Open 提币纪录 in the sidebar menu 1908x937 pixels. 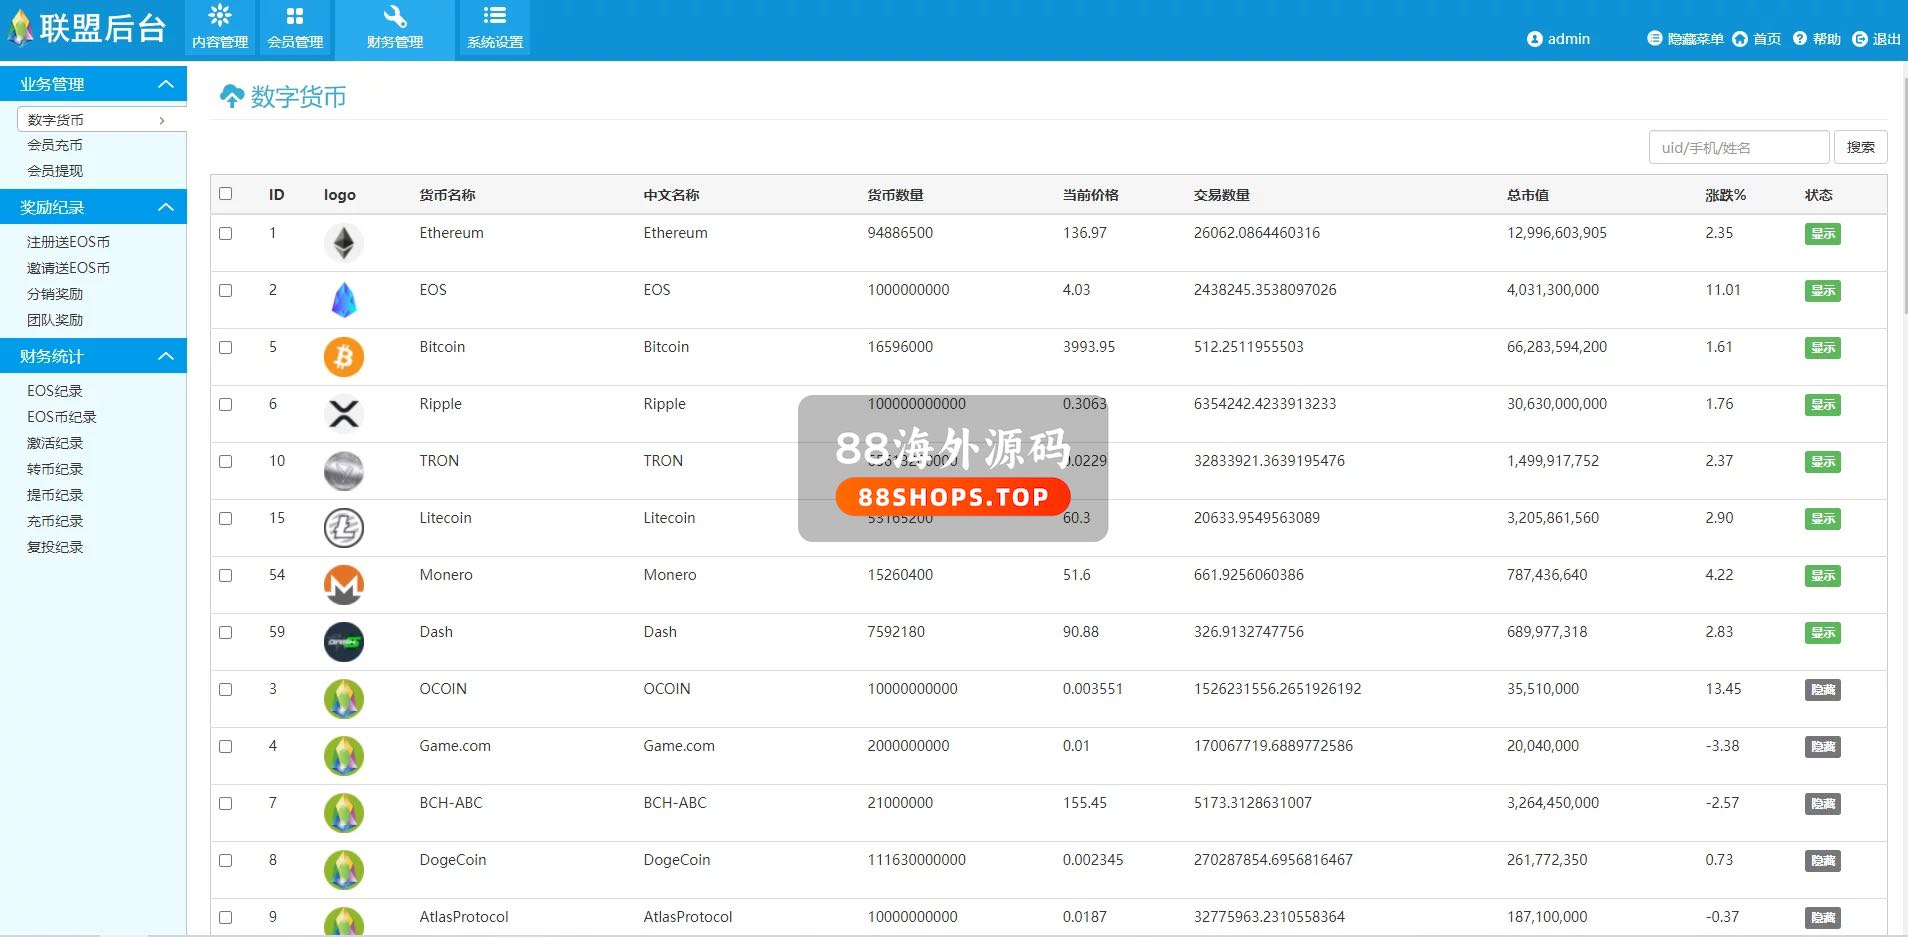point(55,495)
